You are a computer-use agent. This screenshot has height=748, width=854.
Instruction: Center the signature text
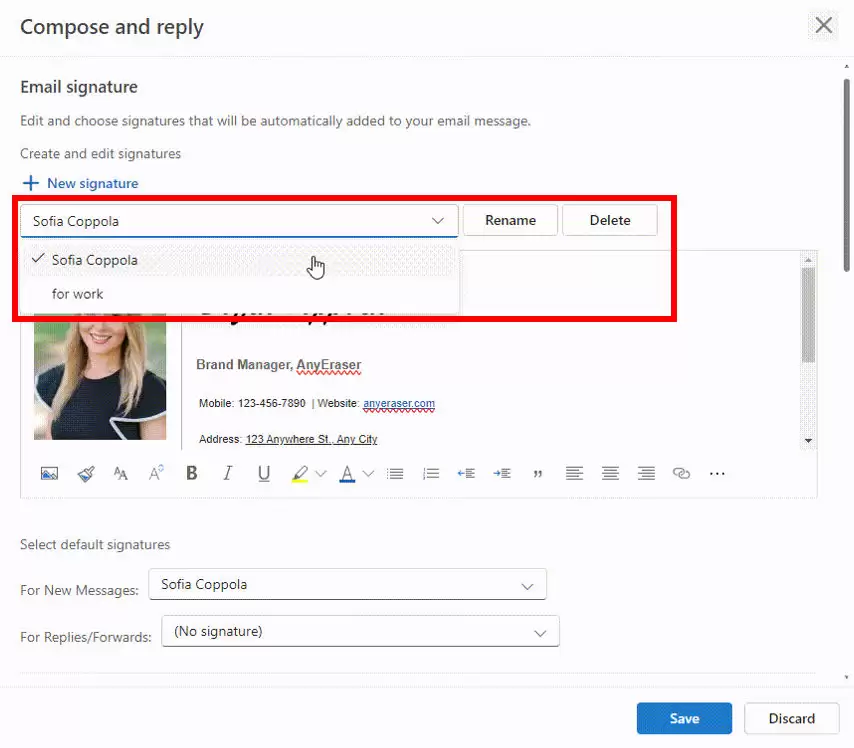tap(610, 473)
